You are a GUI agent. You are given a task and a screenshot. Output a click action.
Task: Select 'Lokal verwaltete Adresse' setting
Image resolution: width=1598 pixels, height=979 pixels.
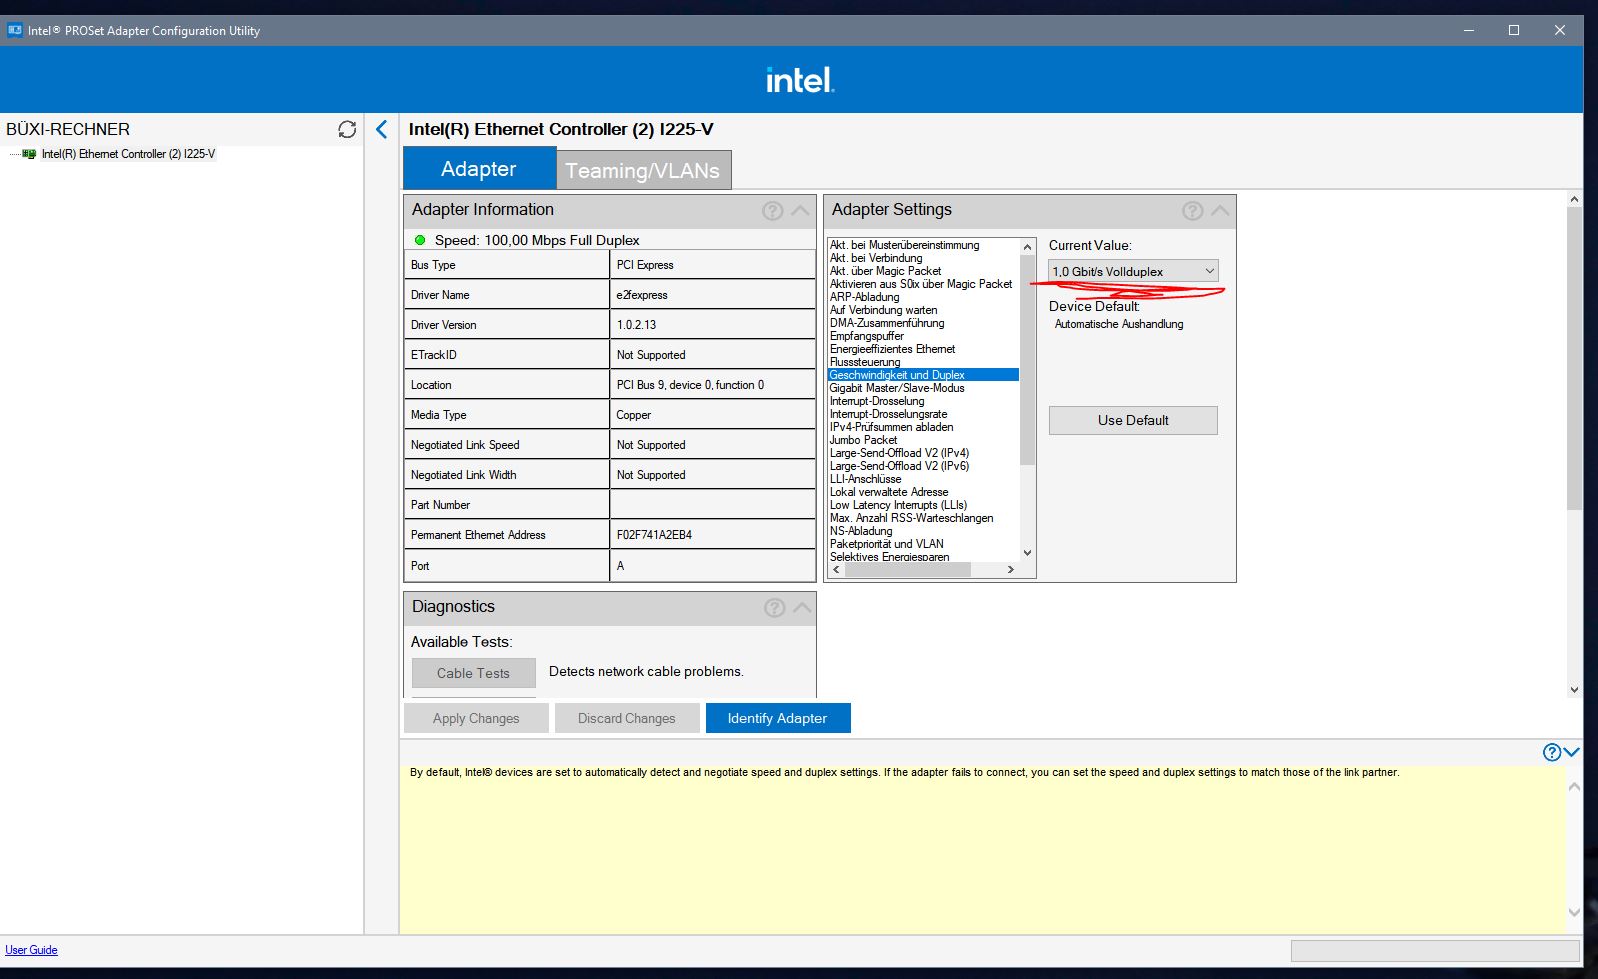(889, 492)
